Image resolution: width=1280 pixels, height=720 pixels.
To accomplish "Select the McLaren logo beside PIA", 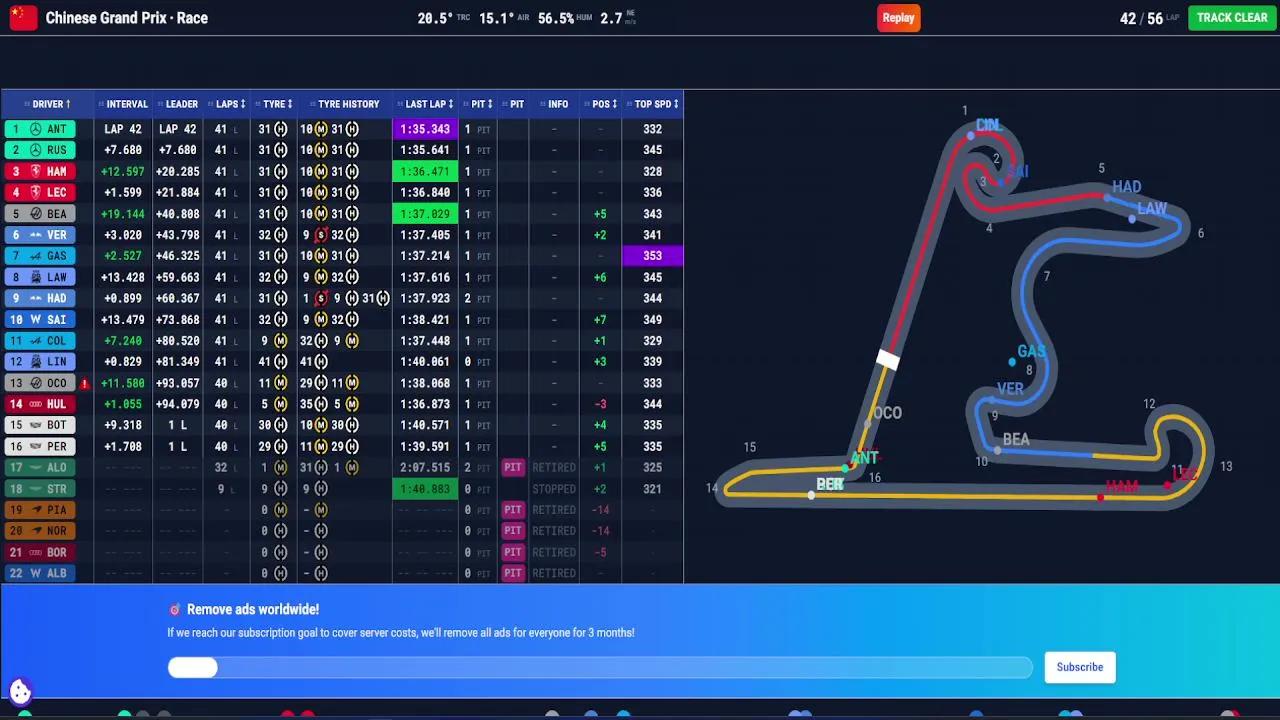I will pos(35,510).
